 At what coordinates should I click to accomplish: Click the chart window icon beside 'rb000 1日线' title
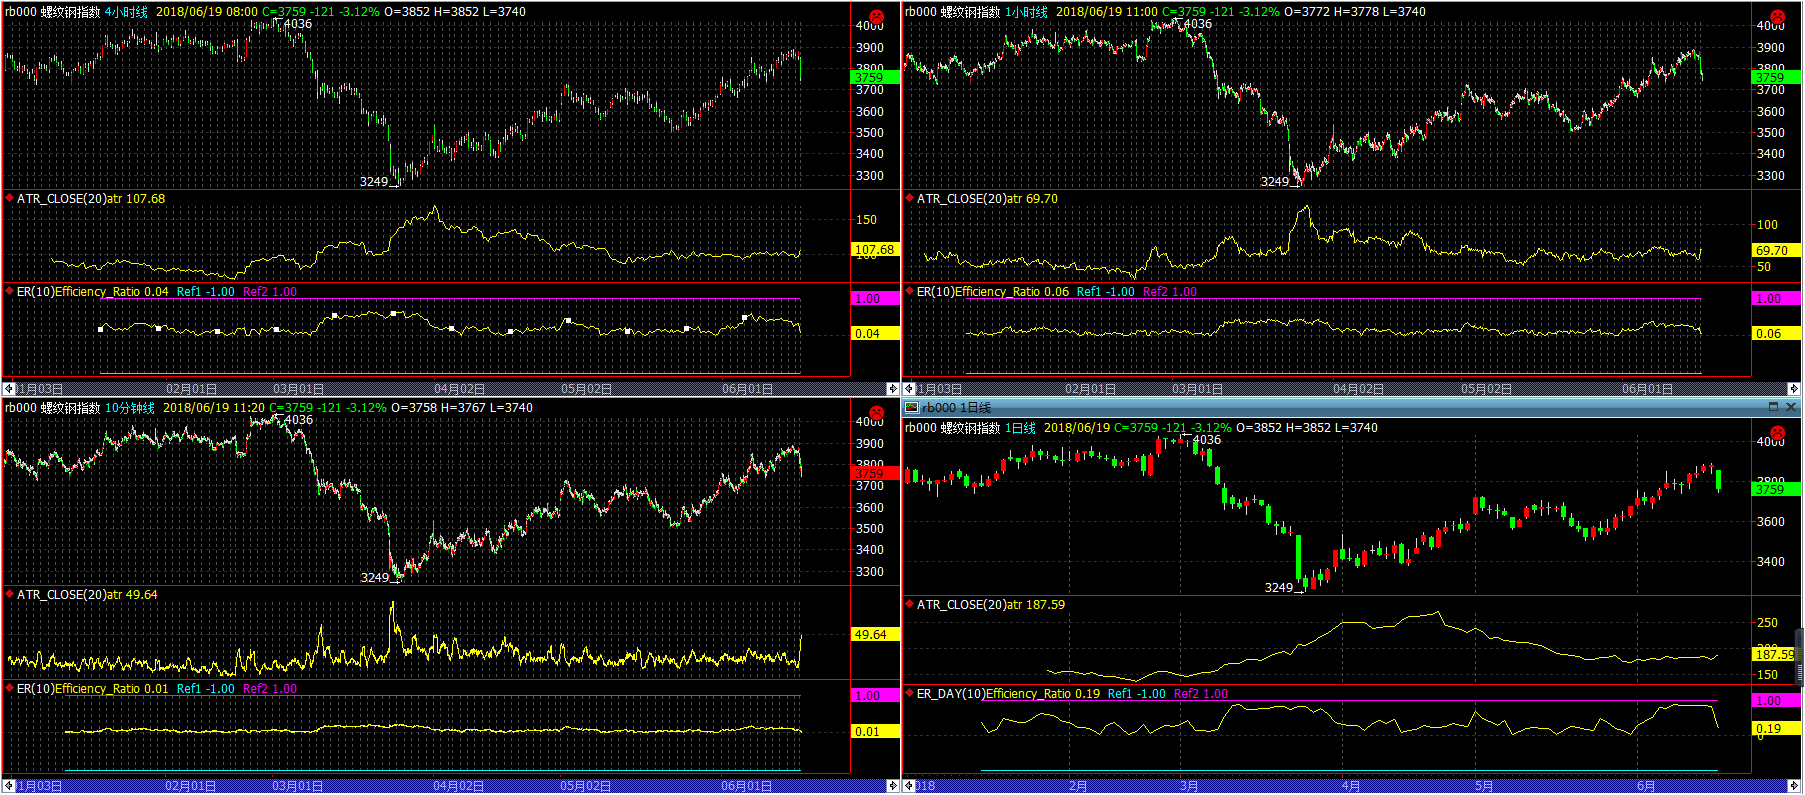point(911,407)
